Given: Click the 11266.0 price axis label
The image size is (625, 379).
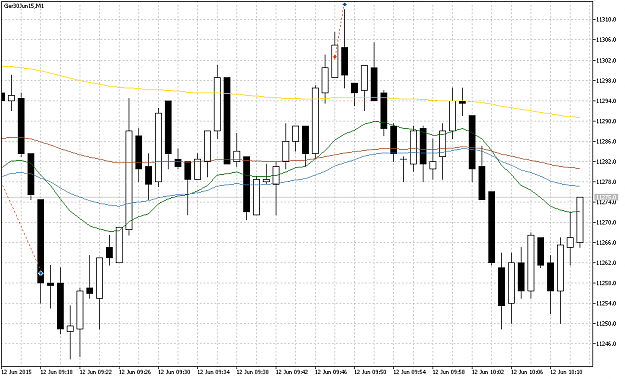Looking at the screenshot, I should [x=606, y=243].
